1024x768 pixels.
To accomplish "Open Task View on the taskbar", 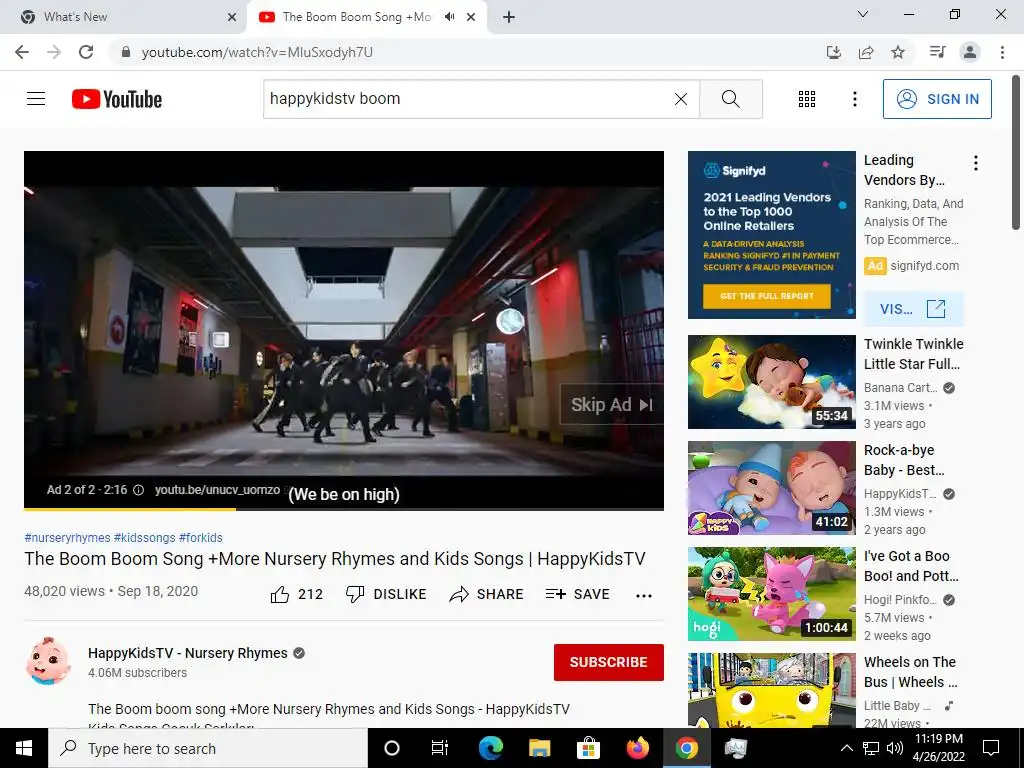I will pos(440,748).
